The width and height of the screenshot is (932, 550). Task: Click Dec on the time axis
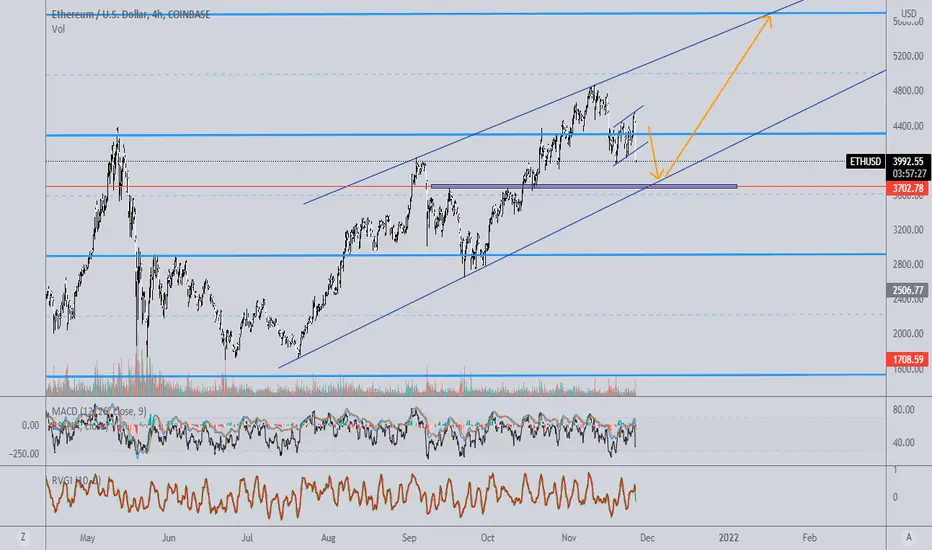pos(647,538)
